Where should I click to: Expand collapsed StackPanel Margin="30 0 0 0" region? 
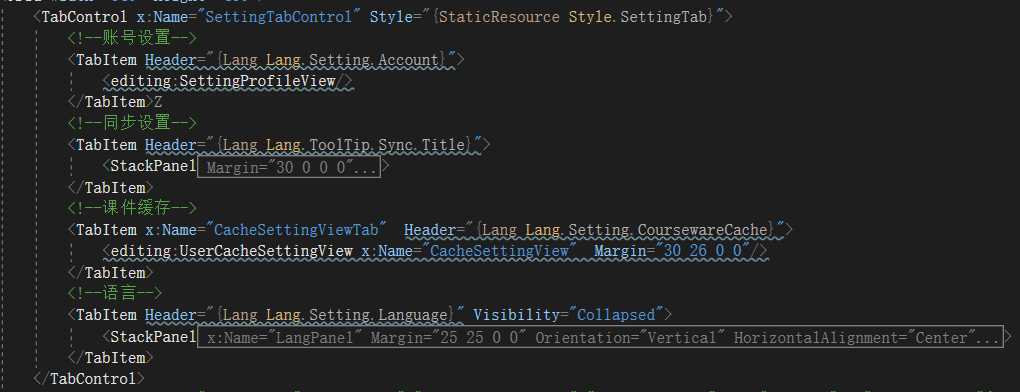click(x=288, y=168)
